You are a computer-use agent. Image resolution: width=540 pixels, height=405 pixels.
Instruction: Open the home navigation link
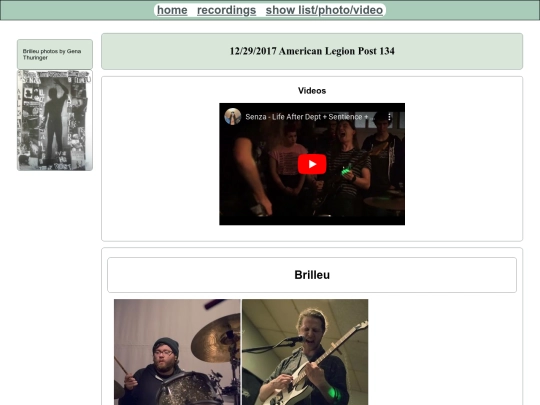click(172, 10)
